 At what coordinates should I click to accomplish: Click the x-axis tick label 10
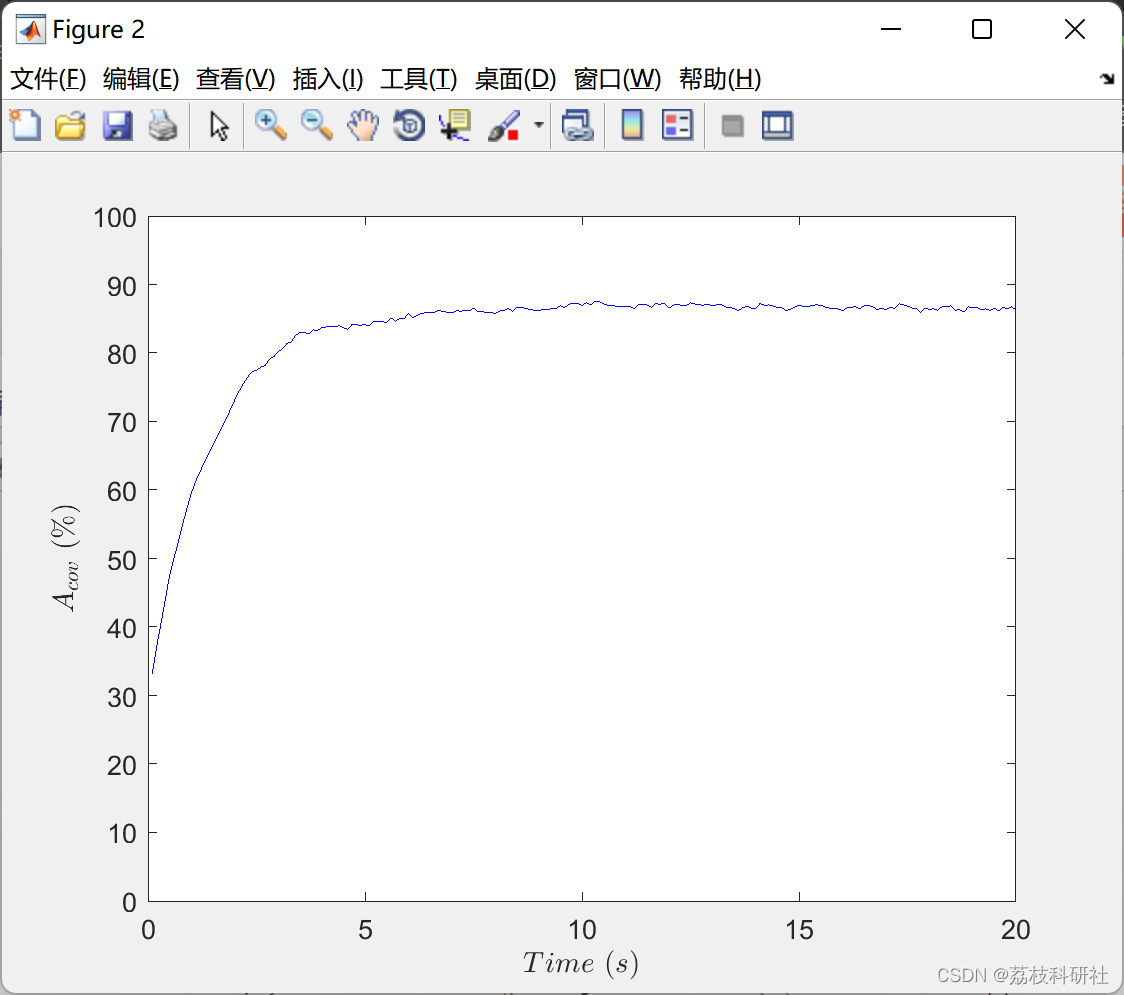point(582,930)
